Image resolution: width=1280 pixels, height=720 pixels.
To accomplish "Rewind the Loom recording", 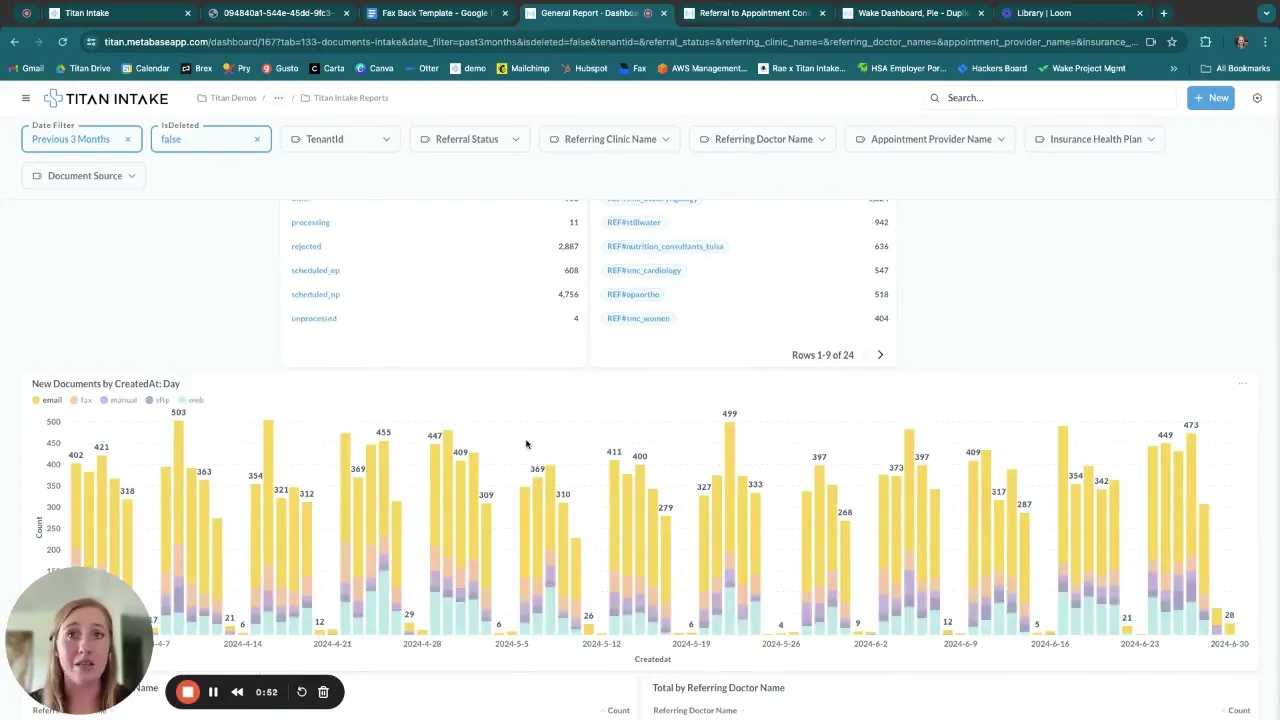I will pos(237,692).
